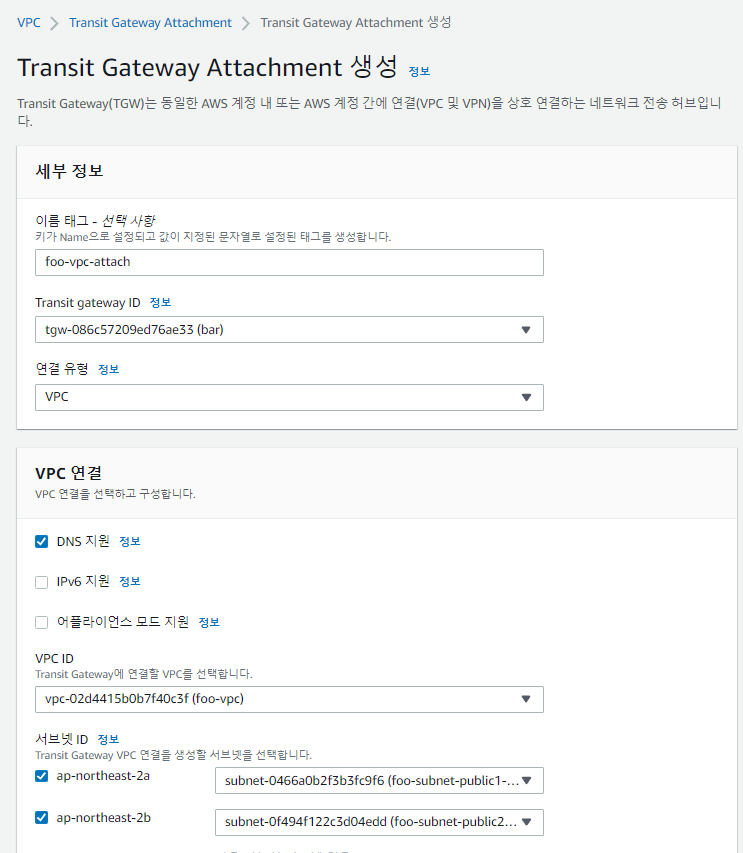Open 정보 link beside Transit gateway ID
The width and height of the screenshot is (743, 853).
coord(161,302)
